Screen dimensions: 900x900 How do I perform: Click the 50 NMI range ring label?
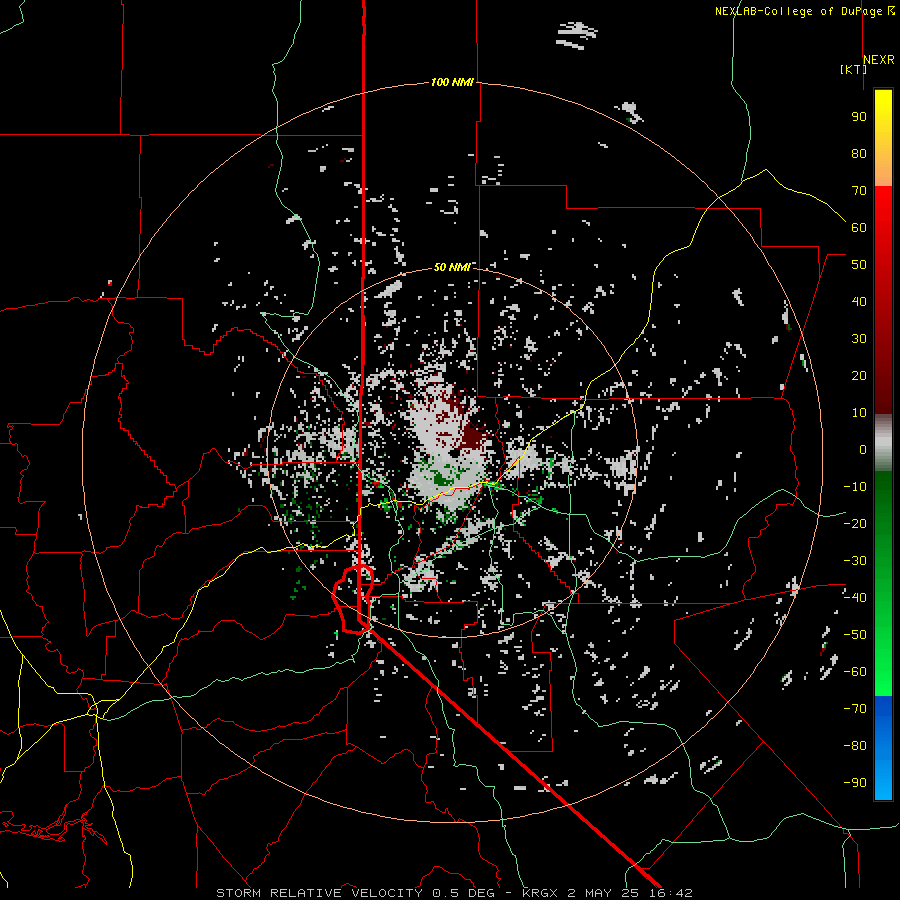[452, 267]
